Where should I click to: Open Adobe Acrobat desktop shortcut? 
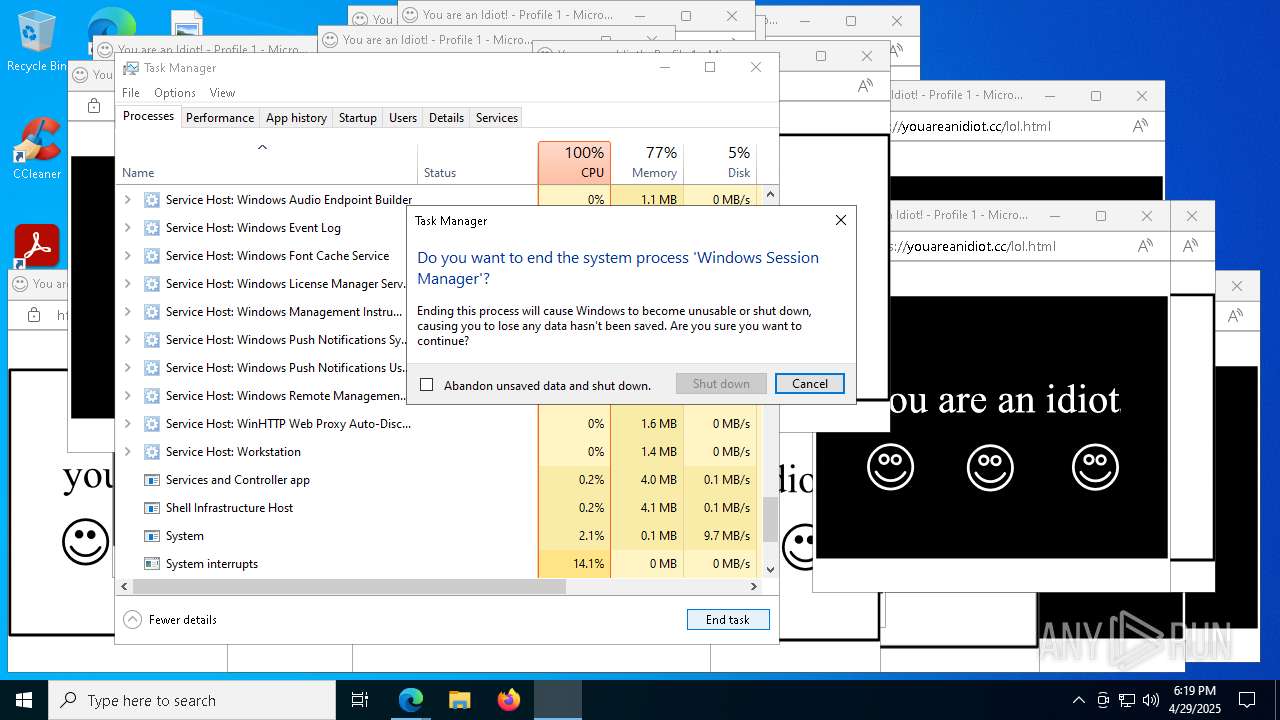click(37, 245)
